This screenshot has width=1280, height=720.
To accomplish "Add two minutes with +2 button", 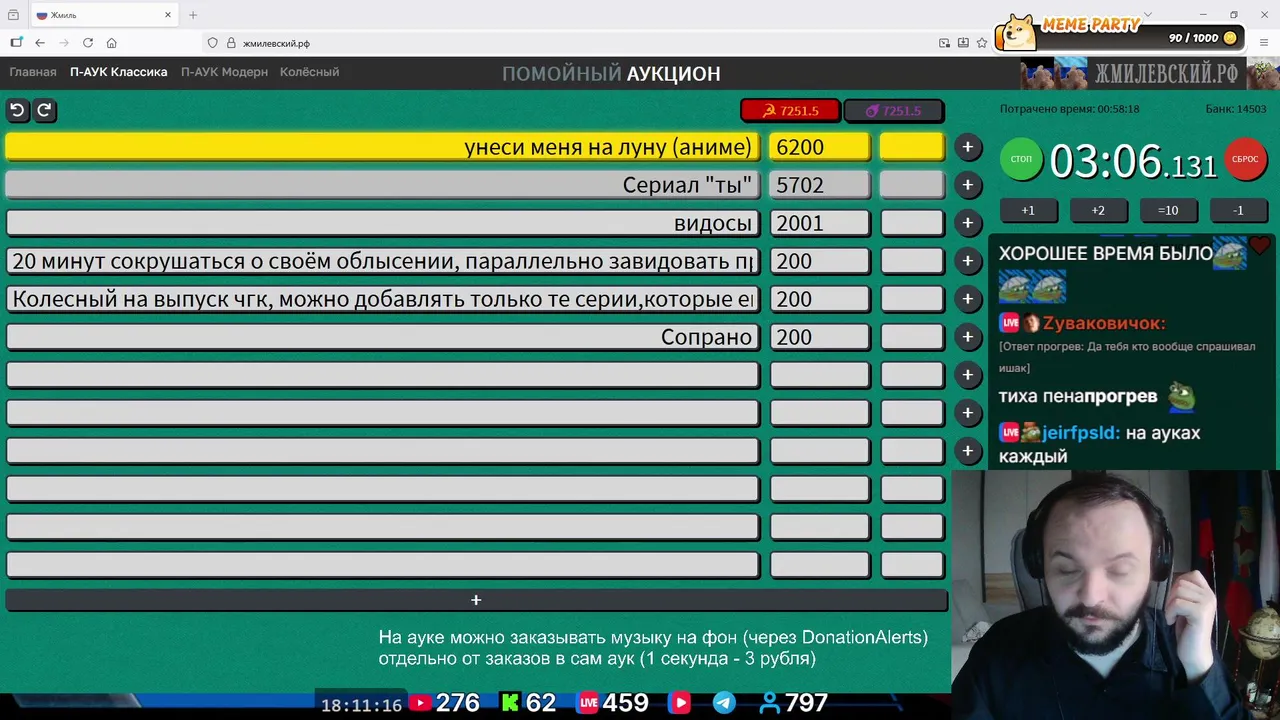I will [1098, 210].
